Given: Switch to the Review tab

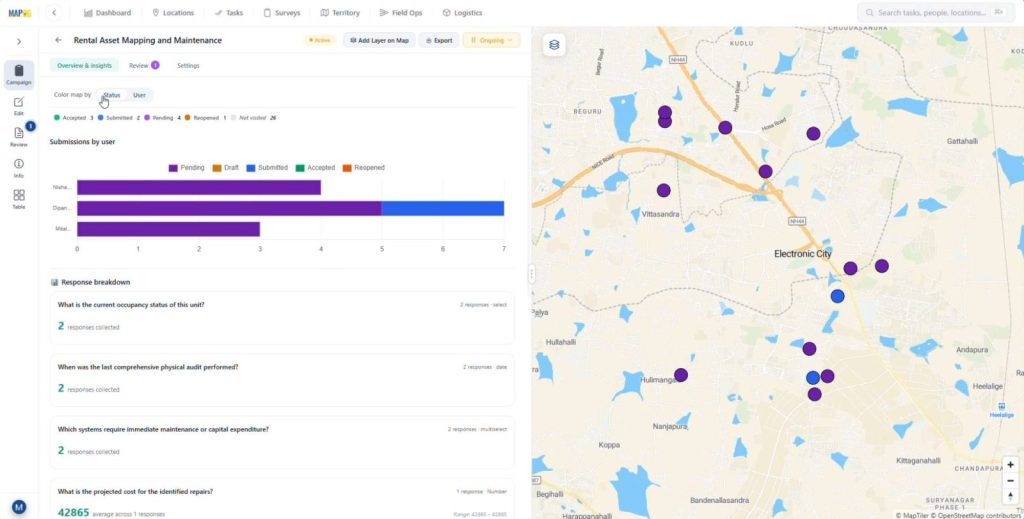Looking at the screenshot, I should [x=144, y=65].
